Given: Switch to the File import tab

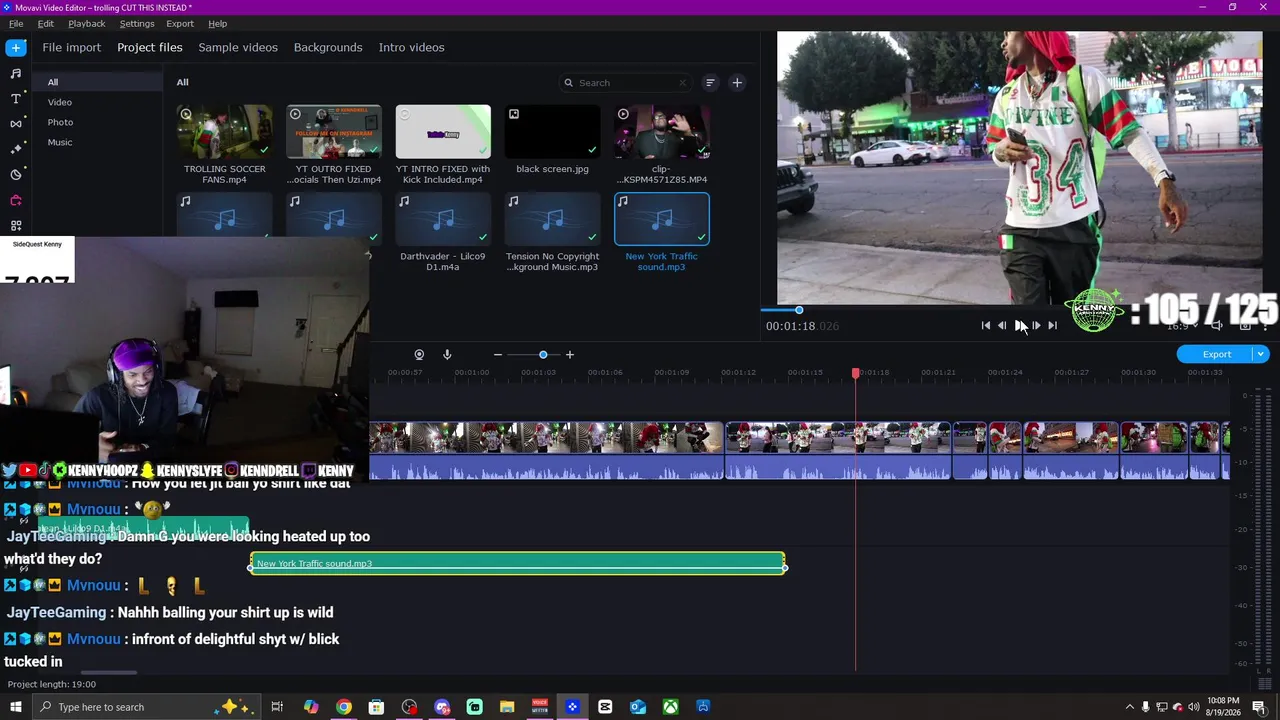Looking at the screenshot, I should point(72,47).
